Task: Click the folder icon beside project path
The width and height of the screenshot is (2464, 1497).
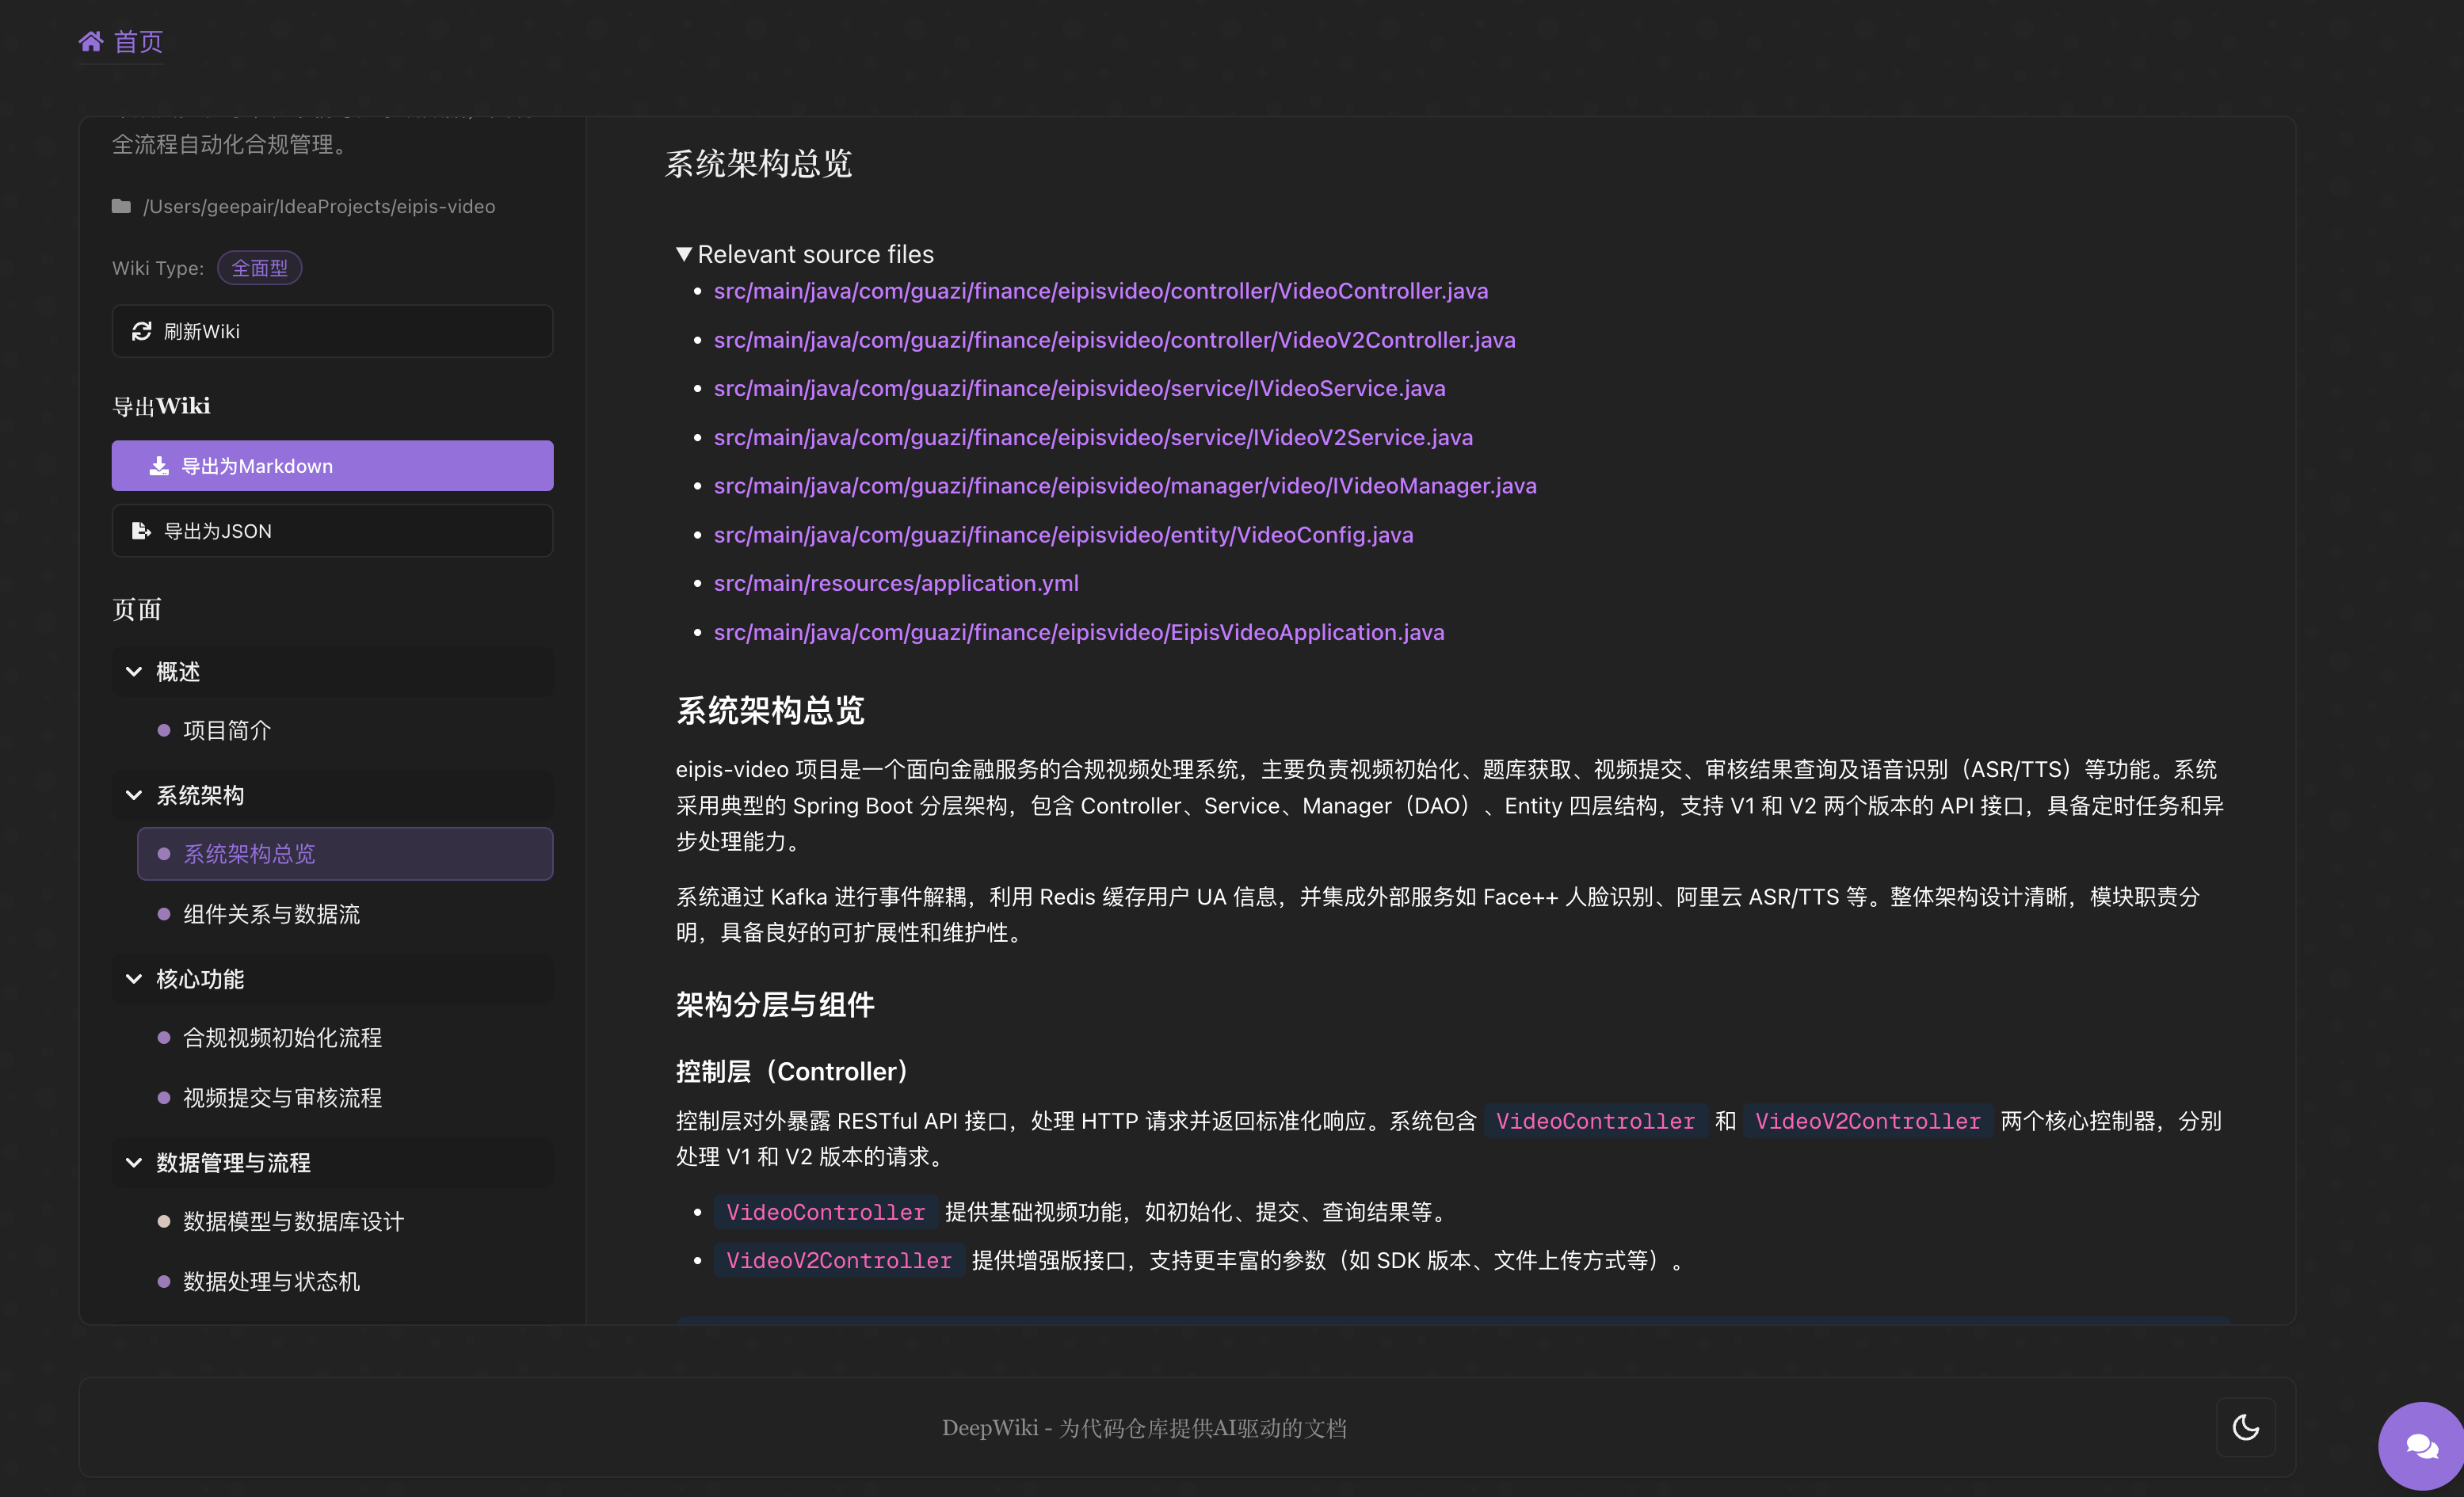Action: tap(121, 206)
